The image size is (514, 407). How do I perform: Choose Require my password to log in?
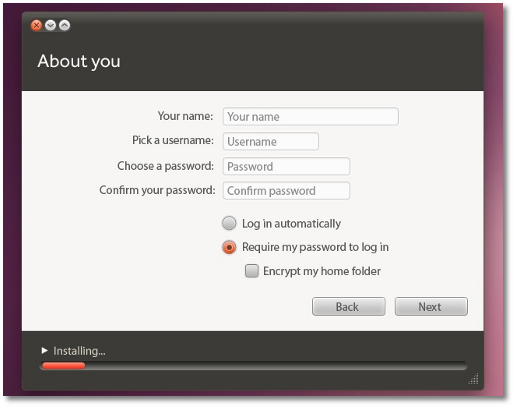click(x=229, y=247)
